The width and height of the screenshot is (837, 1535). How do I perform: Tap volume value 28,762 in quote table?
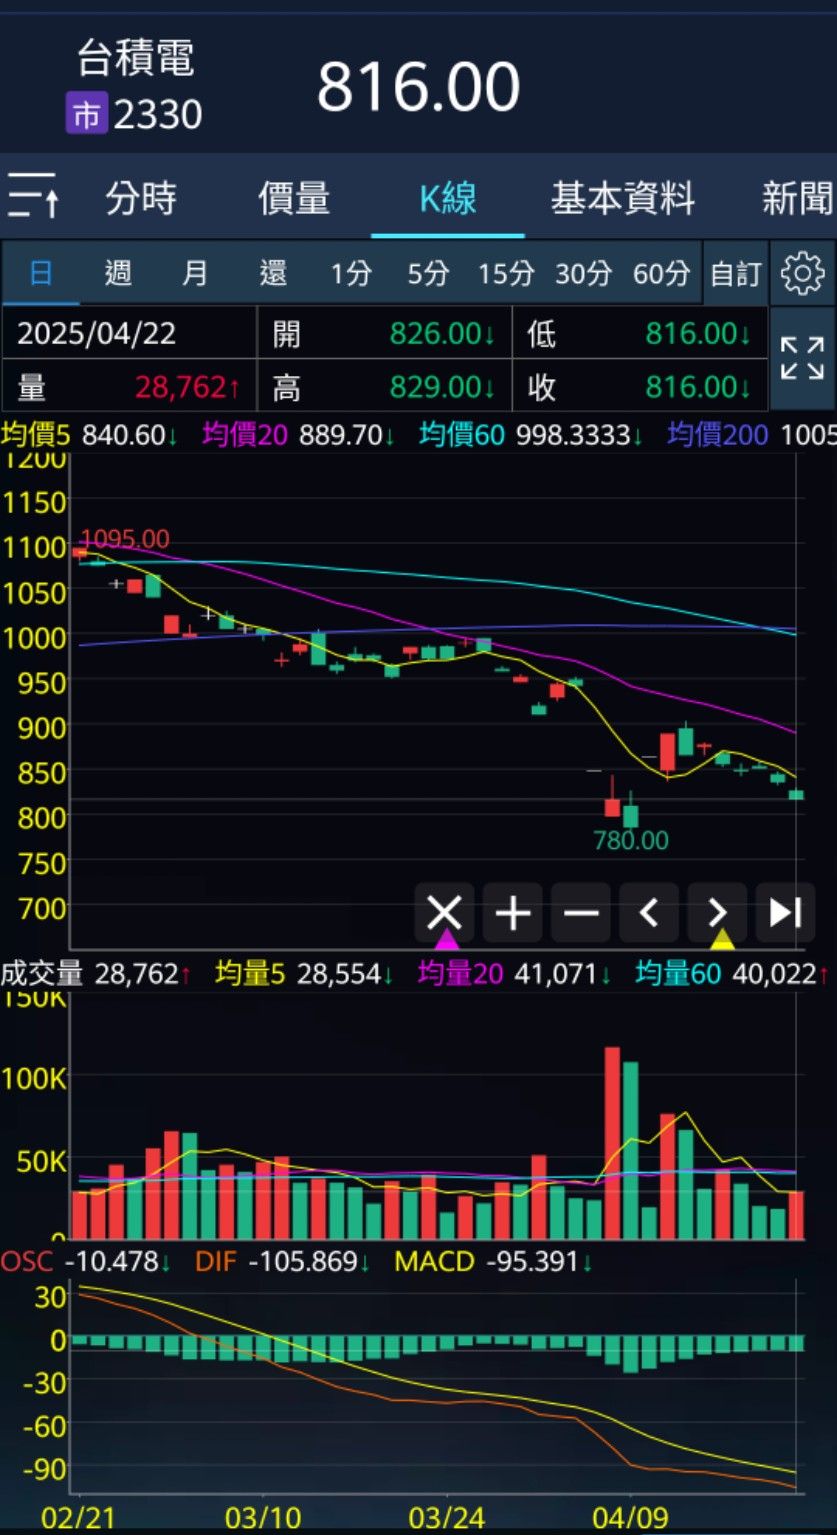pyautogui.click(x=187, y=386)
